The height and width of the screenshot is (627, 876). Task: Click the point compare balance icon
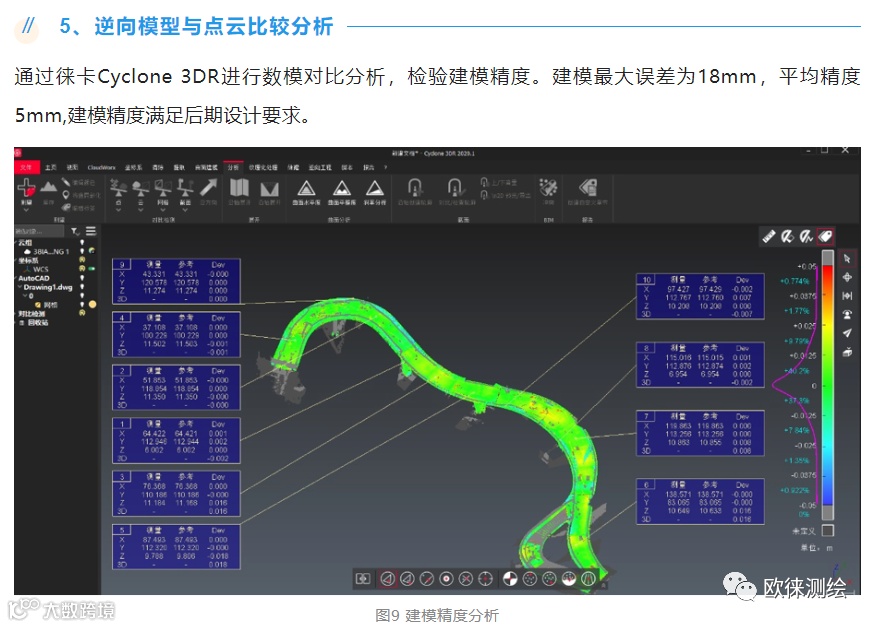[x=118, y=188]
